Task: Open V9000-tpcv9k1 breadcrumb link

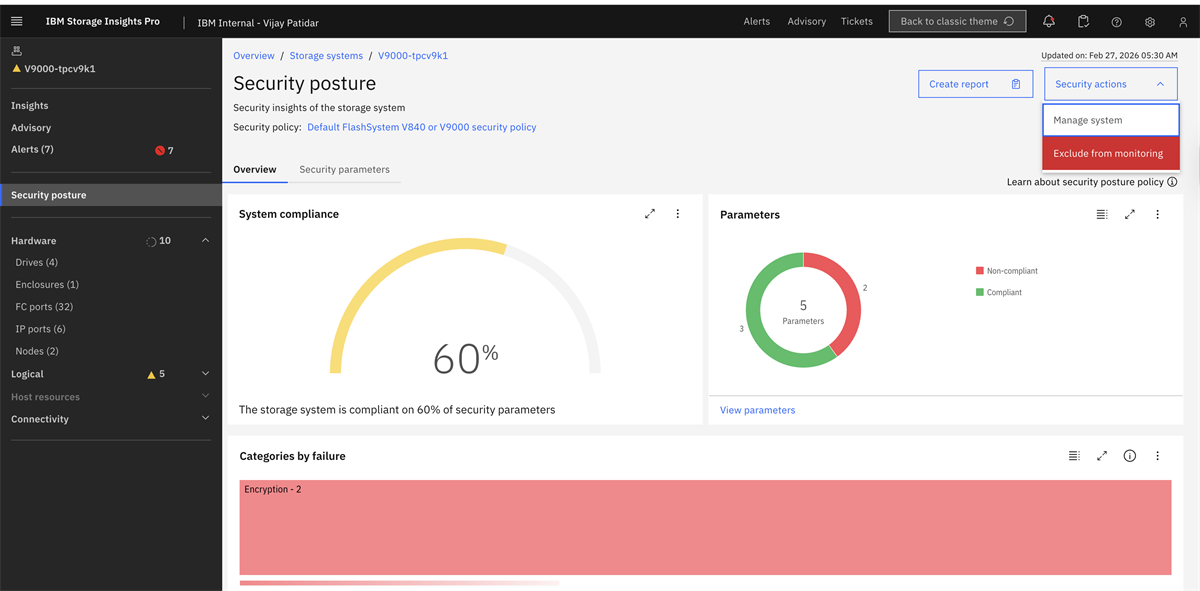Action: click(x=413, y=56)
